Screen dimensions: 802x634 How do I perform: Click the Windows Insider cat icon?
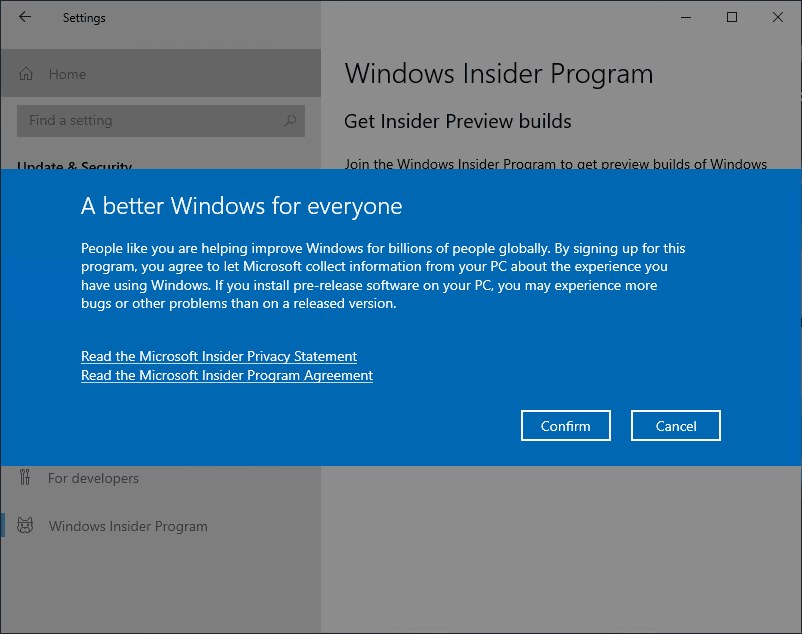[25, 526]
